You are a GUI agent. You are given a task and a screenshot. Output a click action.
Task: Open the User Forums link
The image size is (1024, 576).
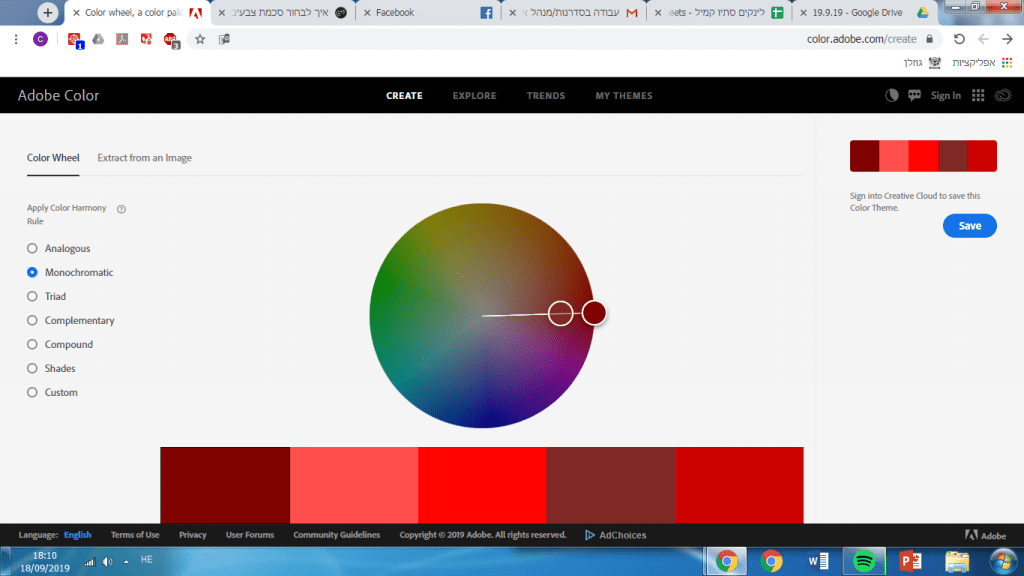(x=249, y=535)
